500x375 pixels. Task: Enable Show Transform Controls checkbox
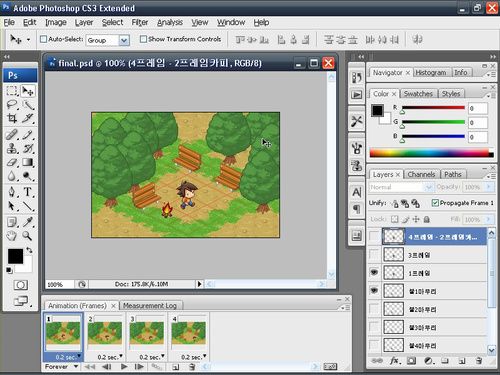click(x=143, y=39)
